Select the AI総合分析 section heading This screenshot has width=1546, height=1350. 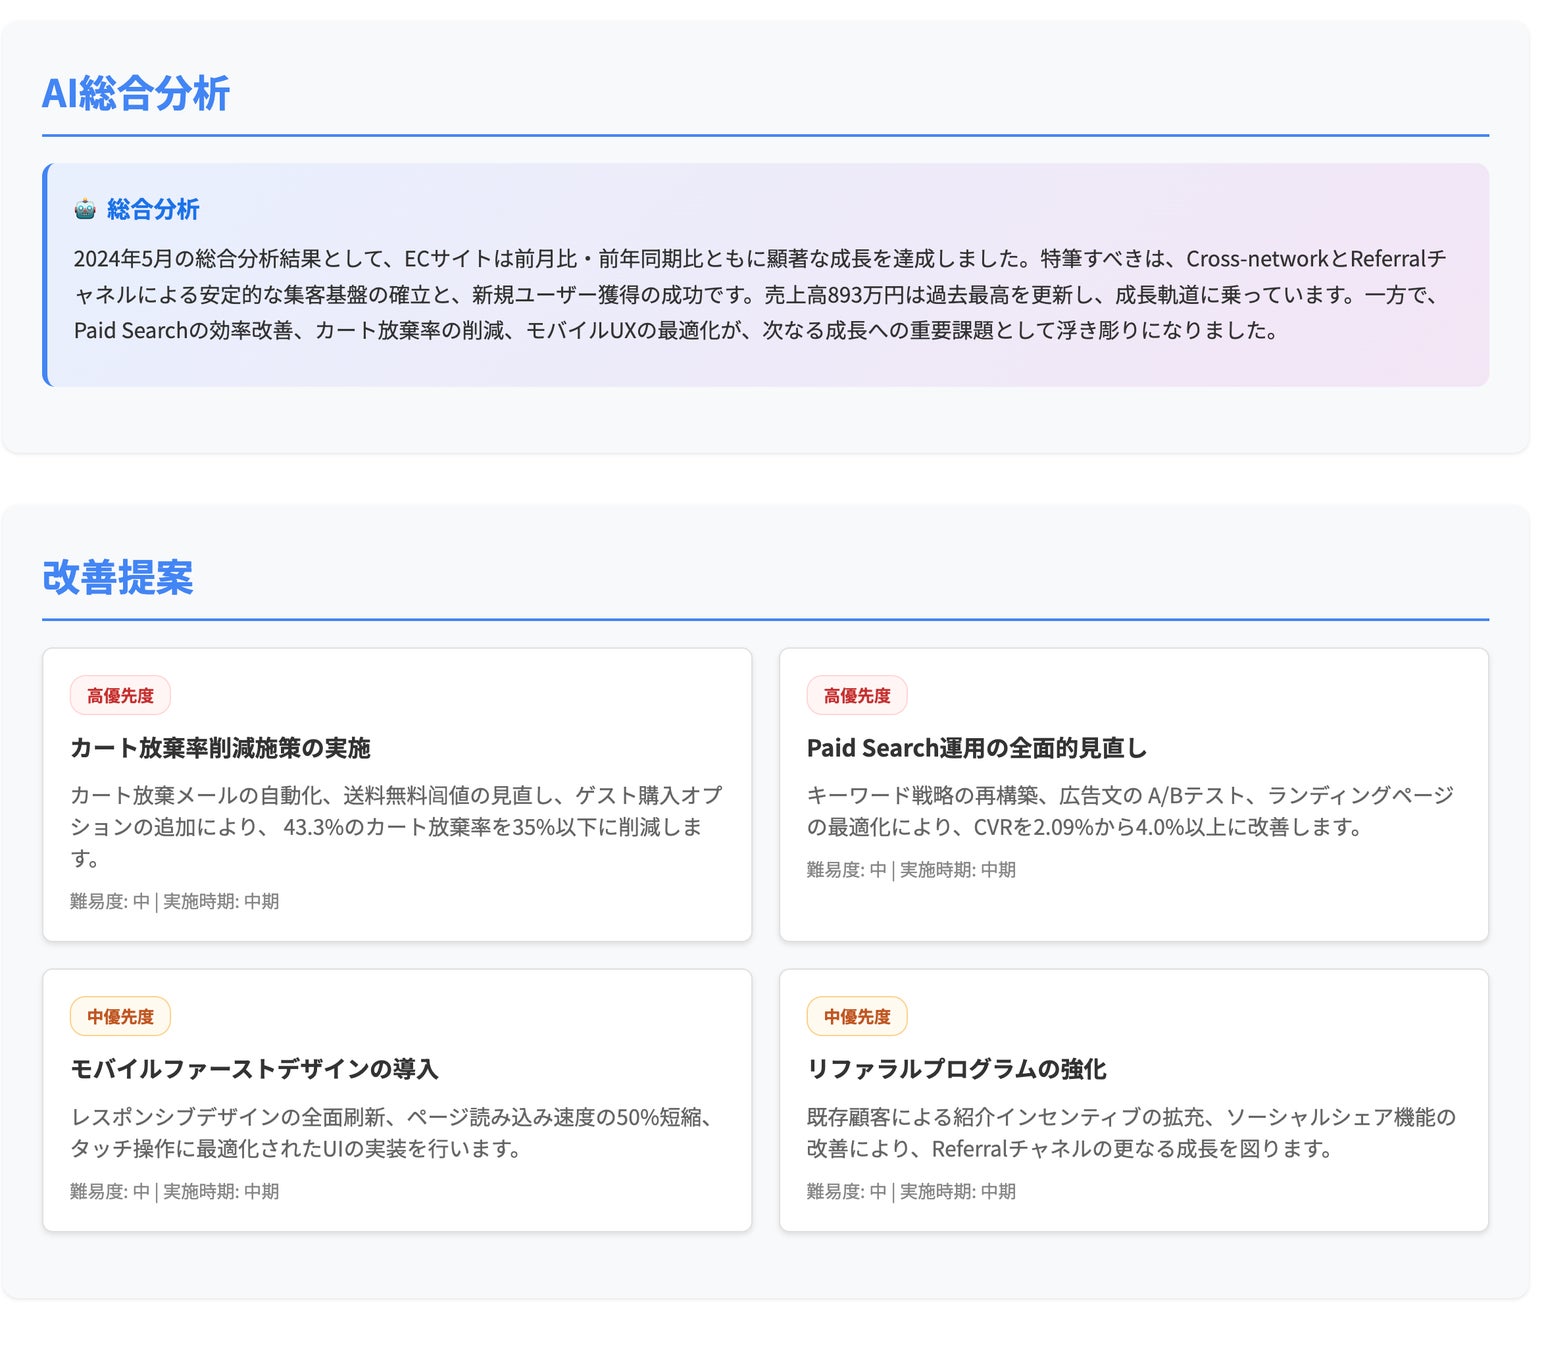click(136, 93)
